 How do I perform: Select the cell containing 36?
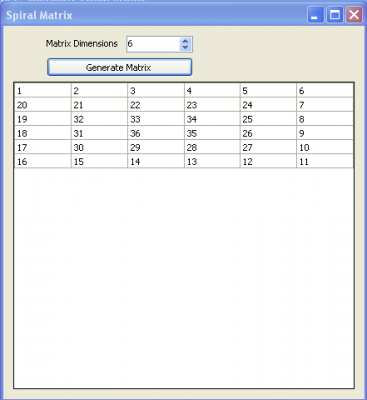click(x=156, y=133)
